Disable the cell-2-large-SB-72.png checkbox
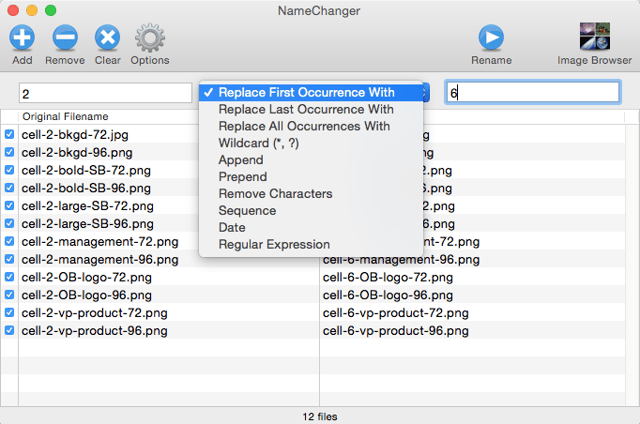This screenshot has width=640, height=424. tap(9, 206)
